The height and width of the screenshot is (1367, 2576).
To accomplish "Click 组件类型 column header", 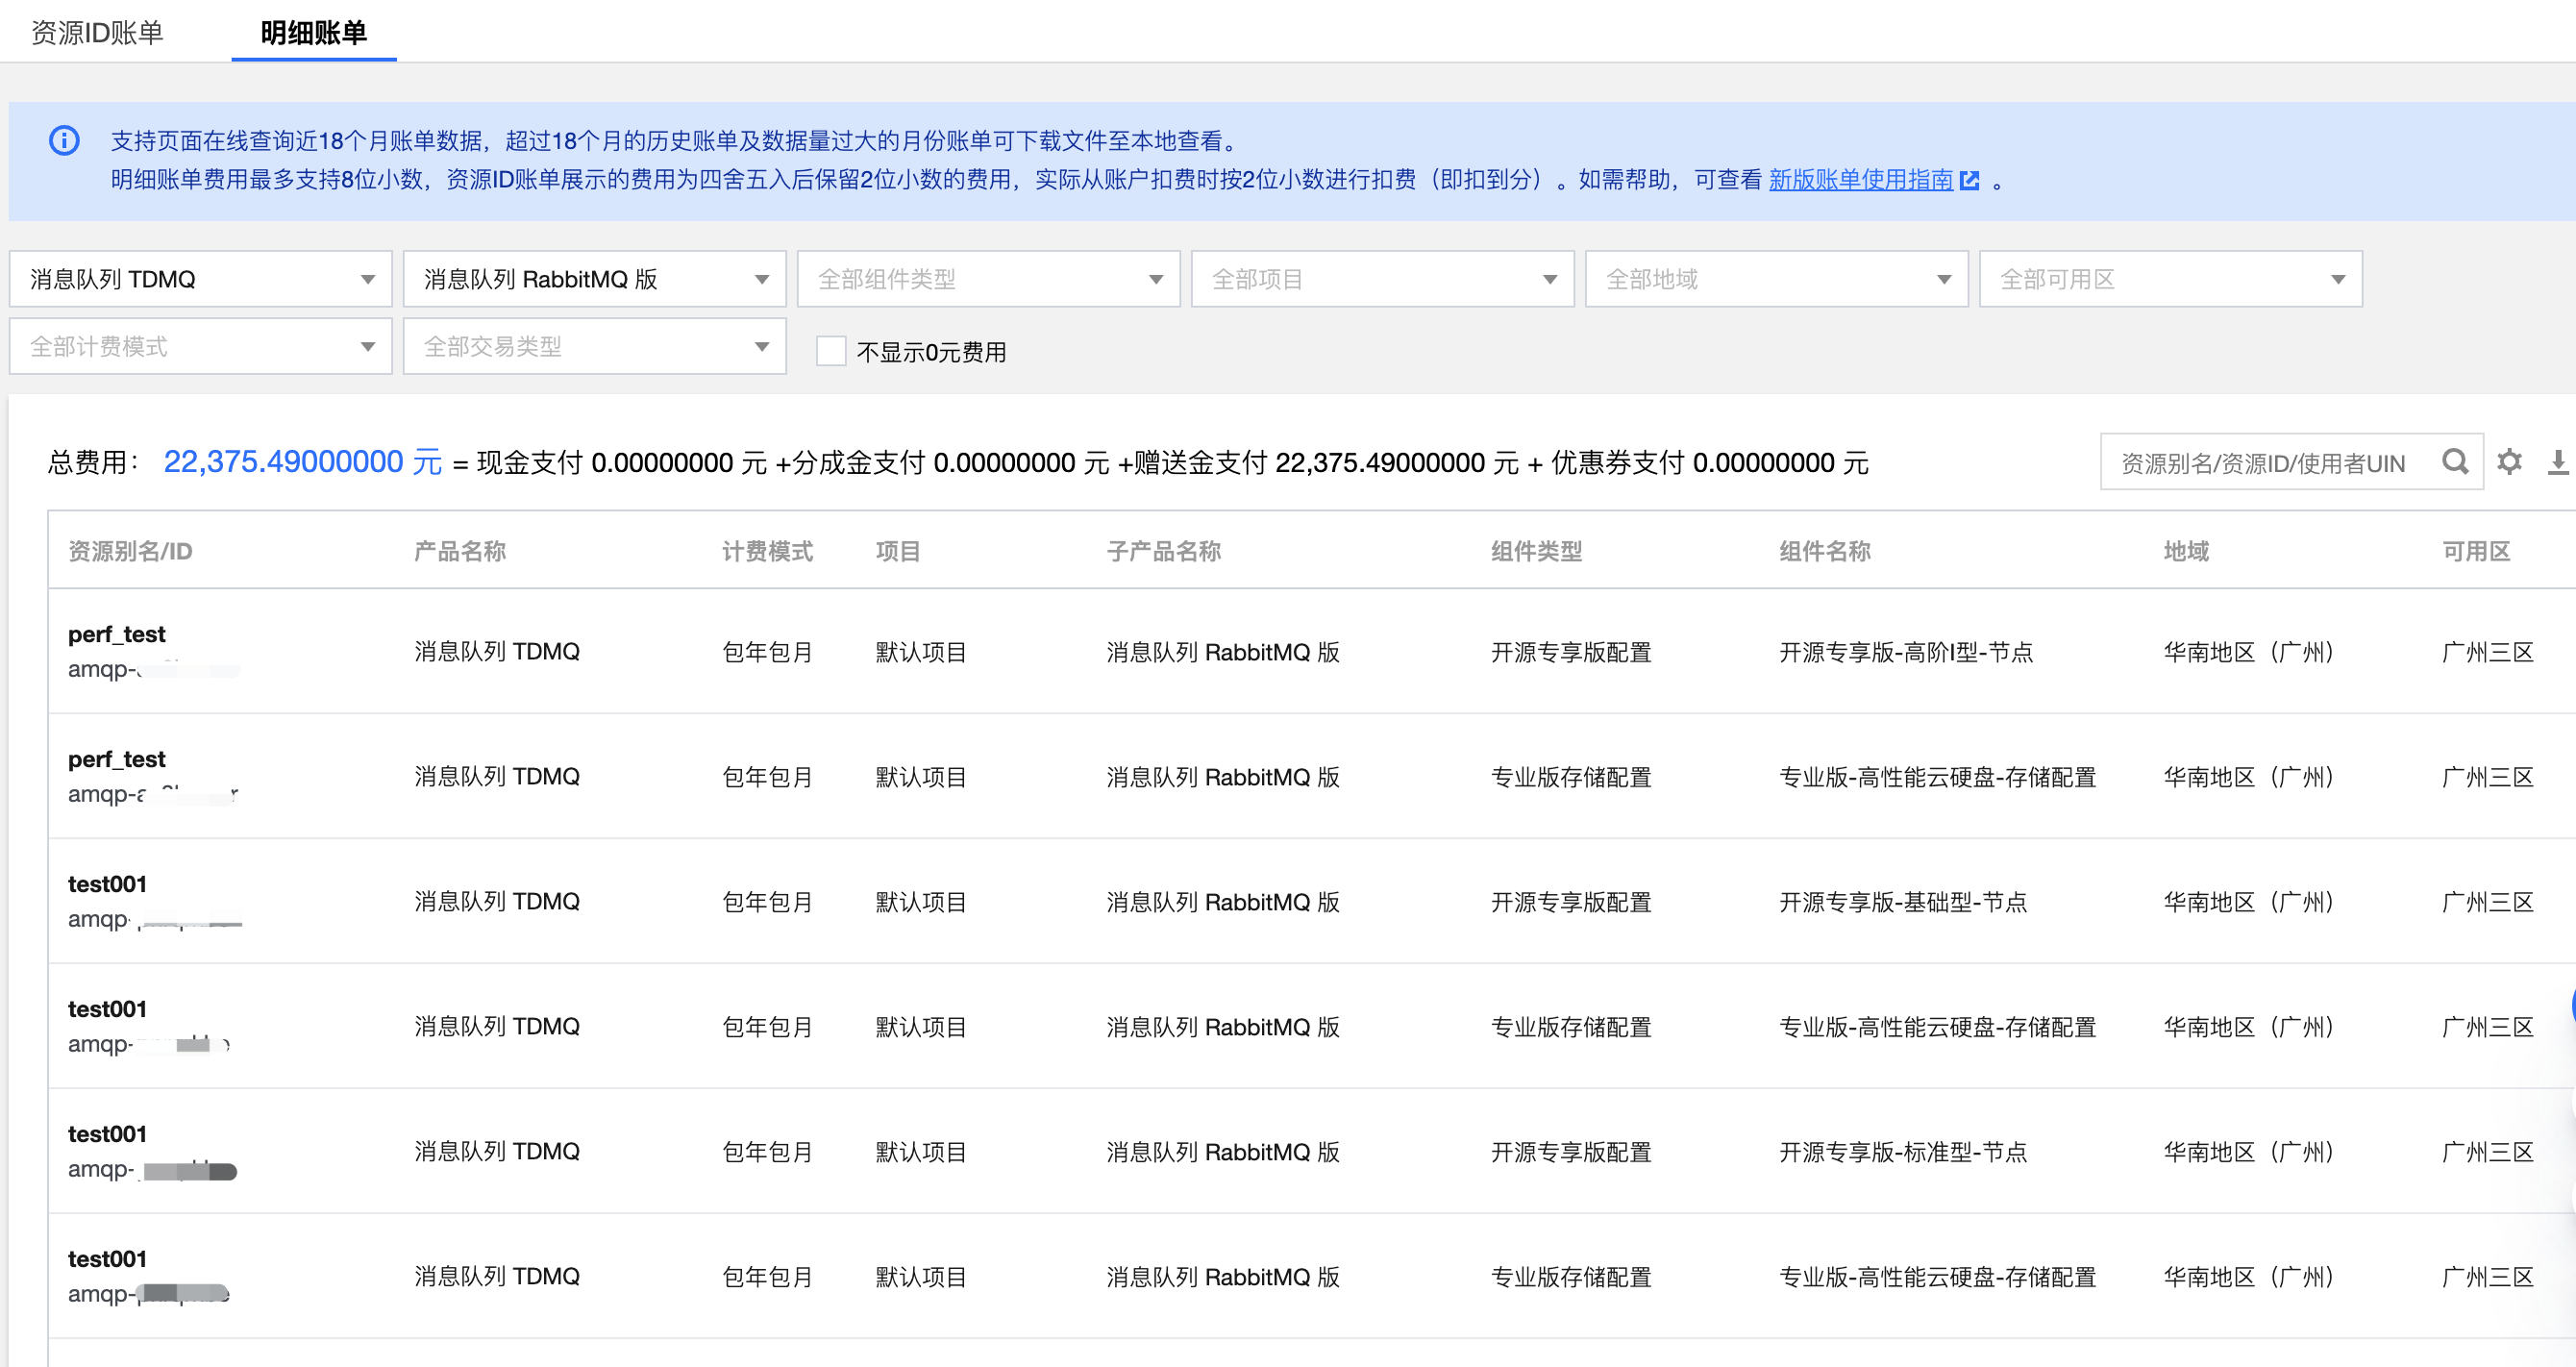I will (x=1536, y=551).
